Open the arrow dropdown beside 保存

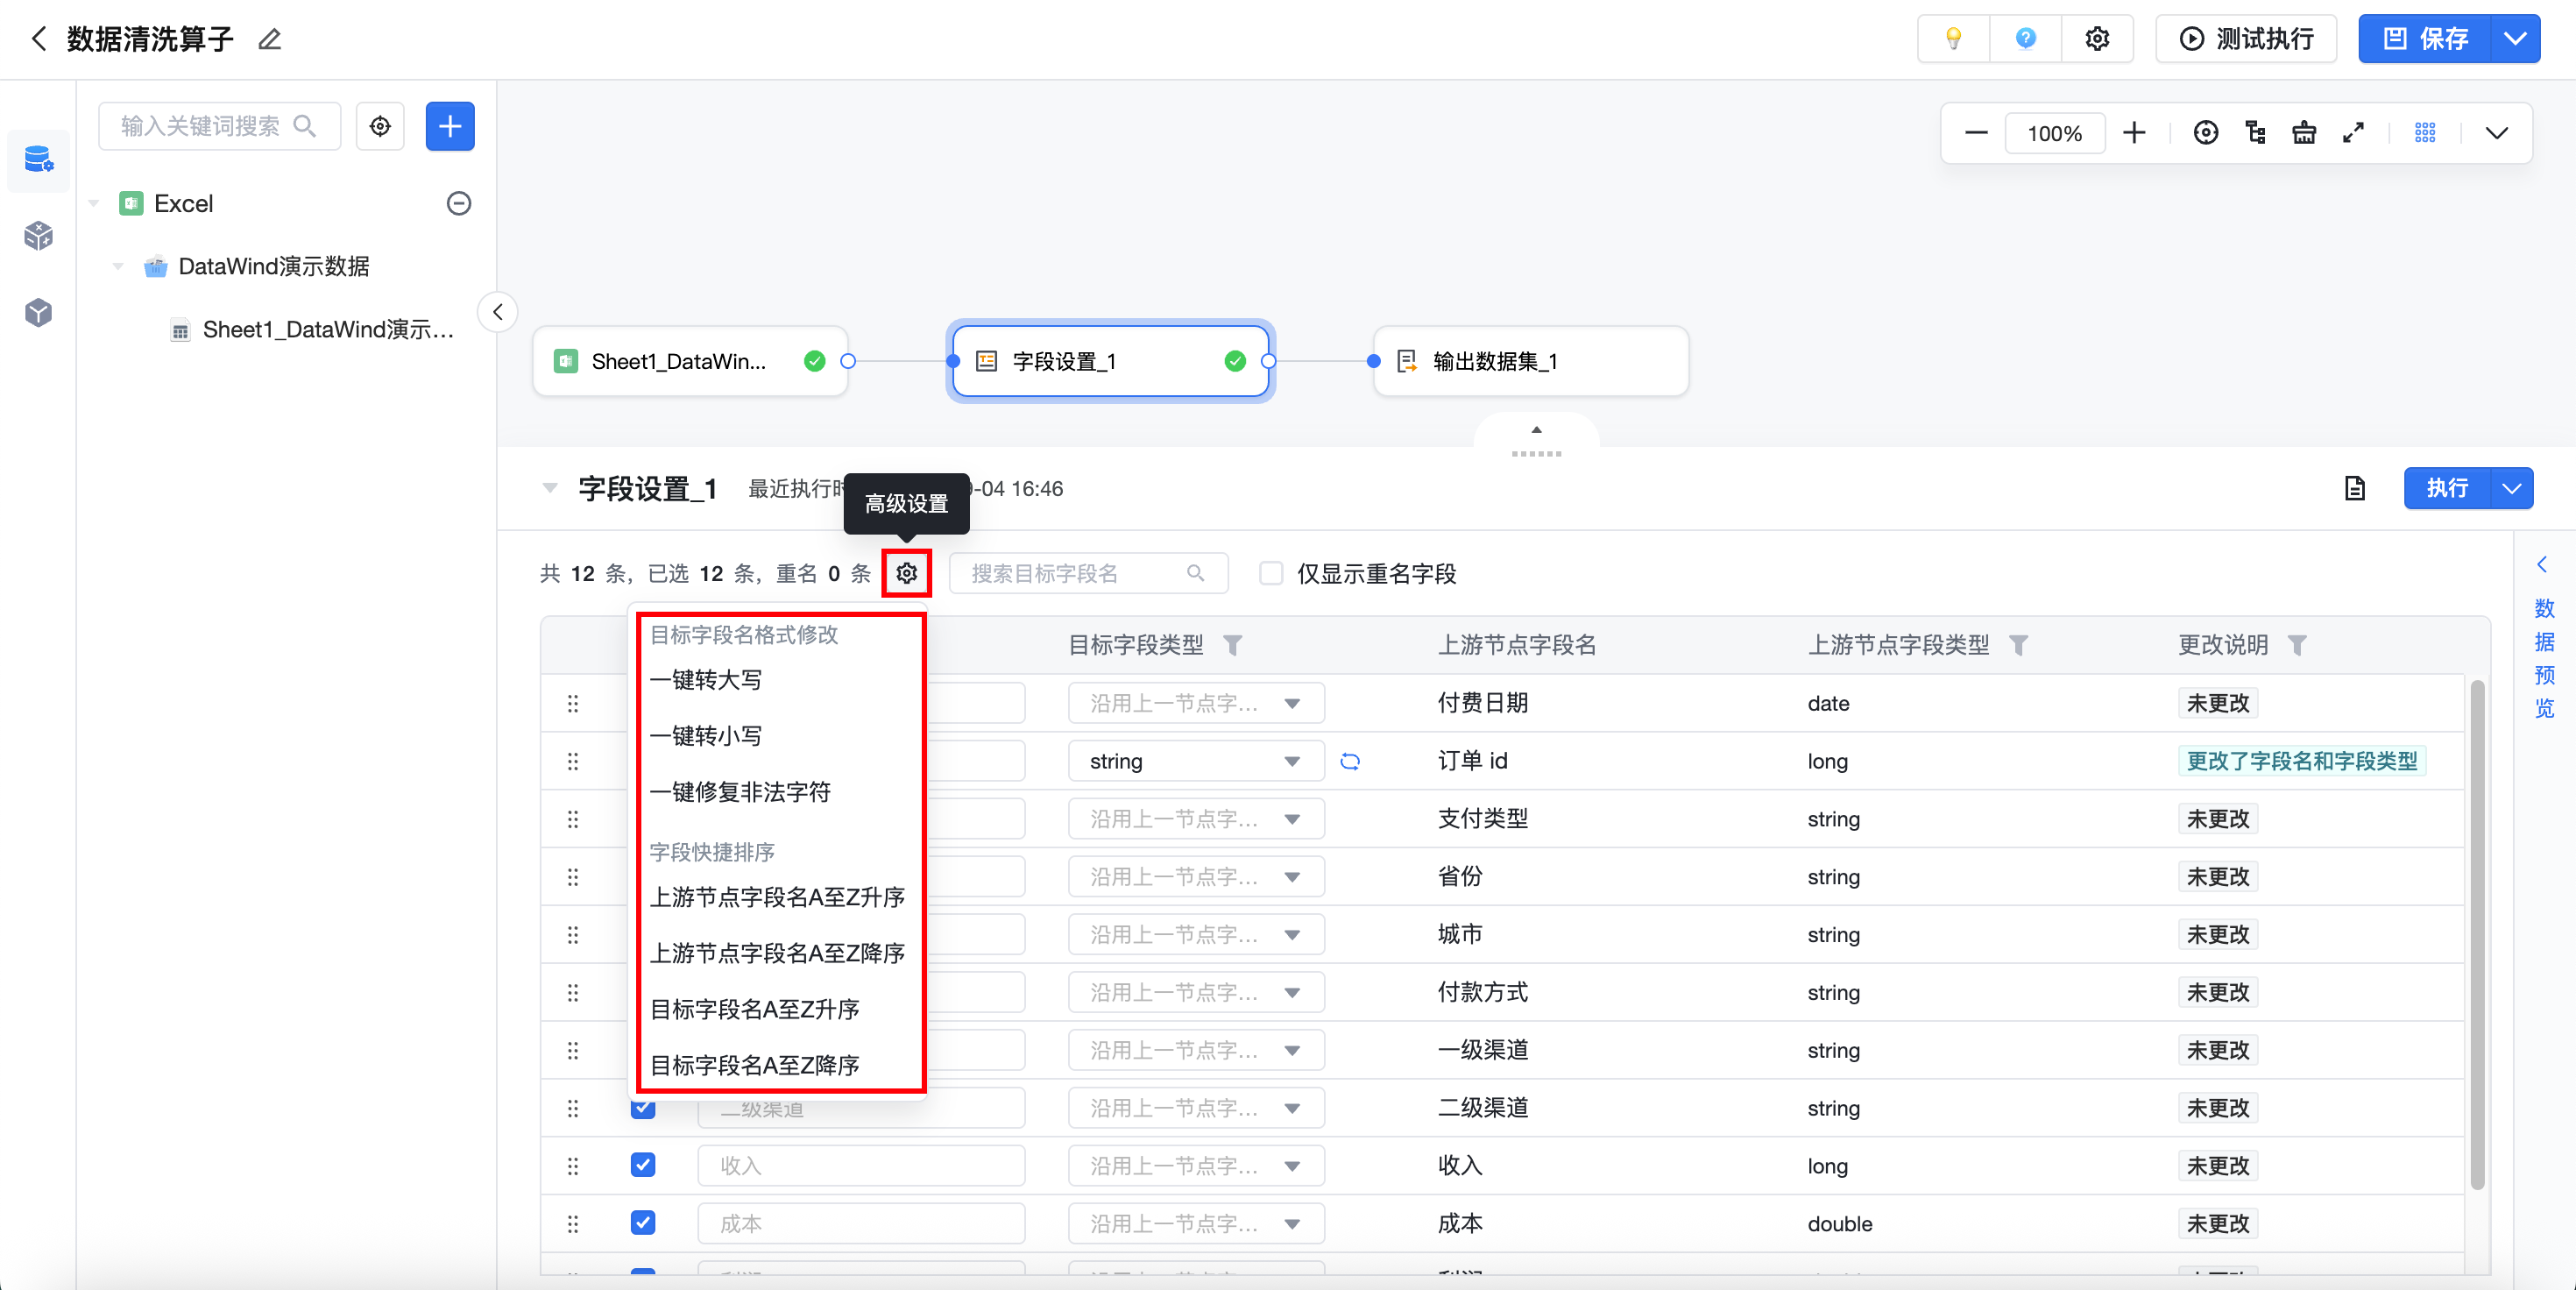point(2515,39)
